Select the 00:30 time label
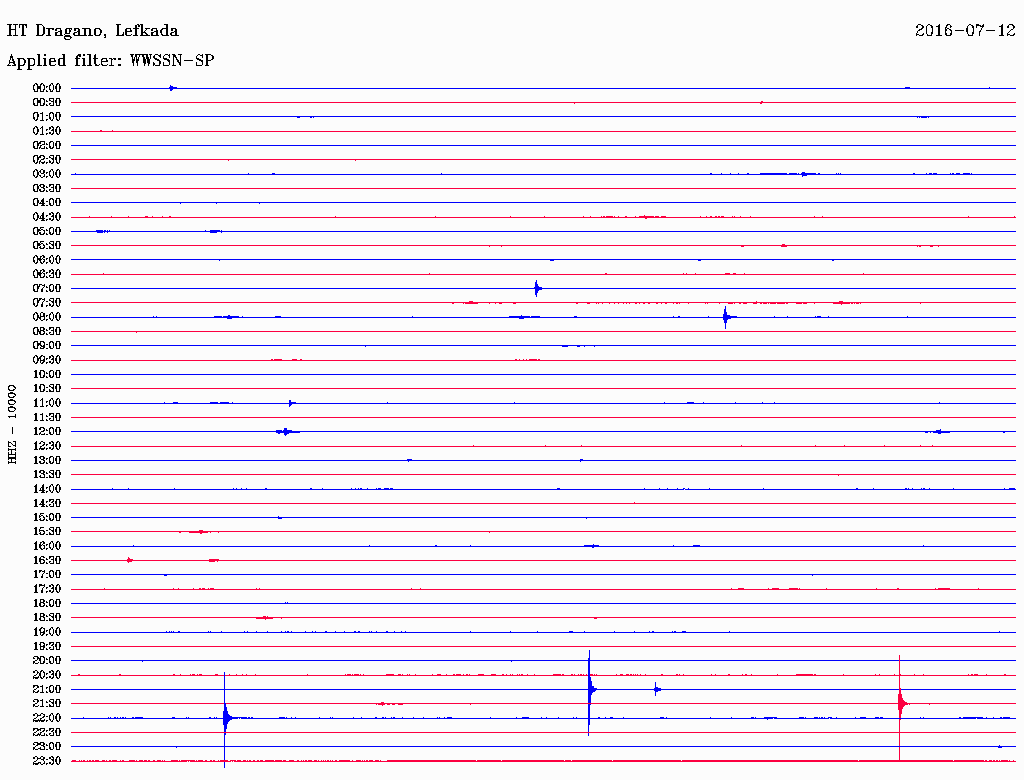 [47, 102]
